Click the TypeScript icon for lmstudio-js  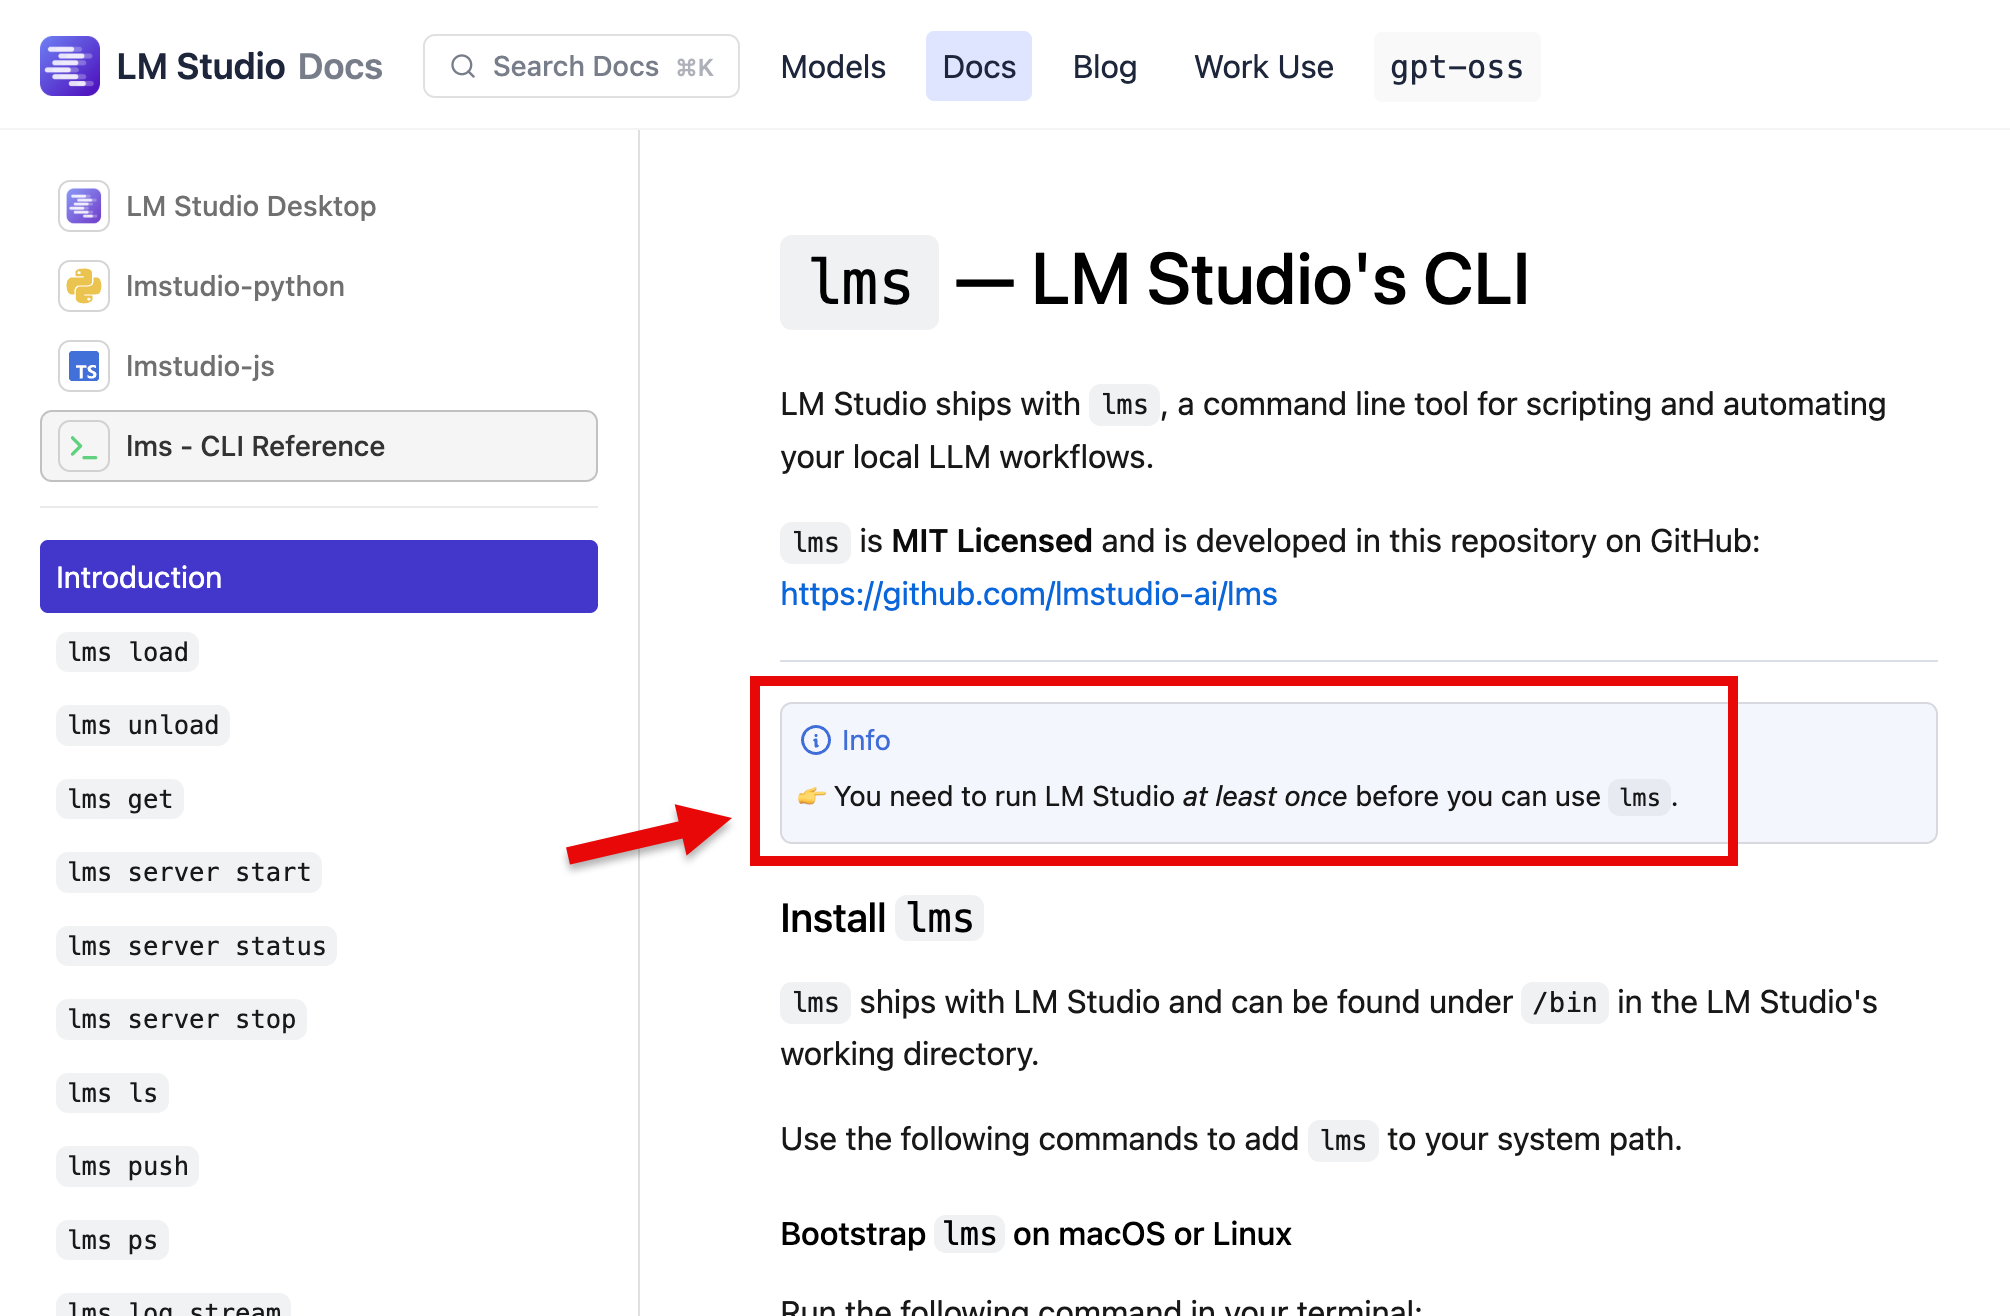pos(84,366)
